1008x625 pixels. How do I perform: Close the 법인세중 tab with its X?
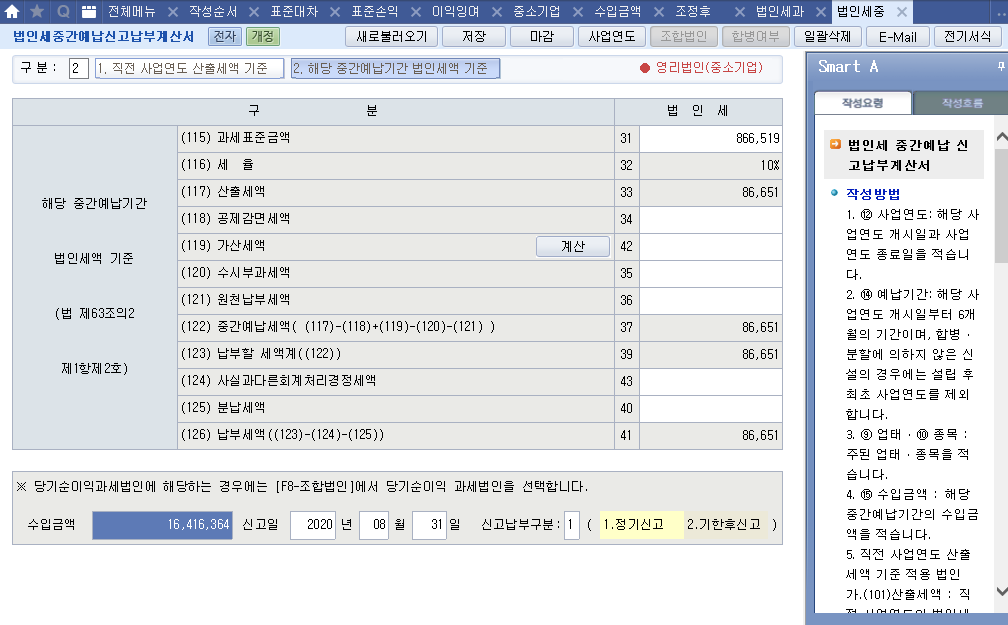click(x=901, y=12)
